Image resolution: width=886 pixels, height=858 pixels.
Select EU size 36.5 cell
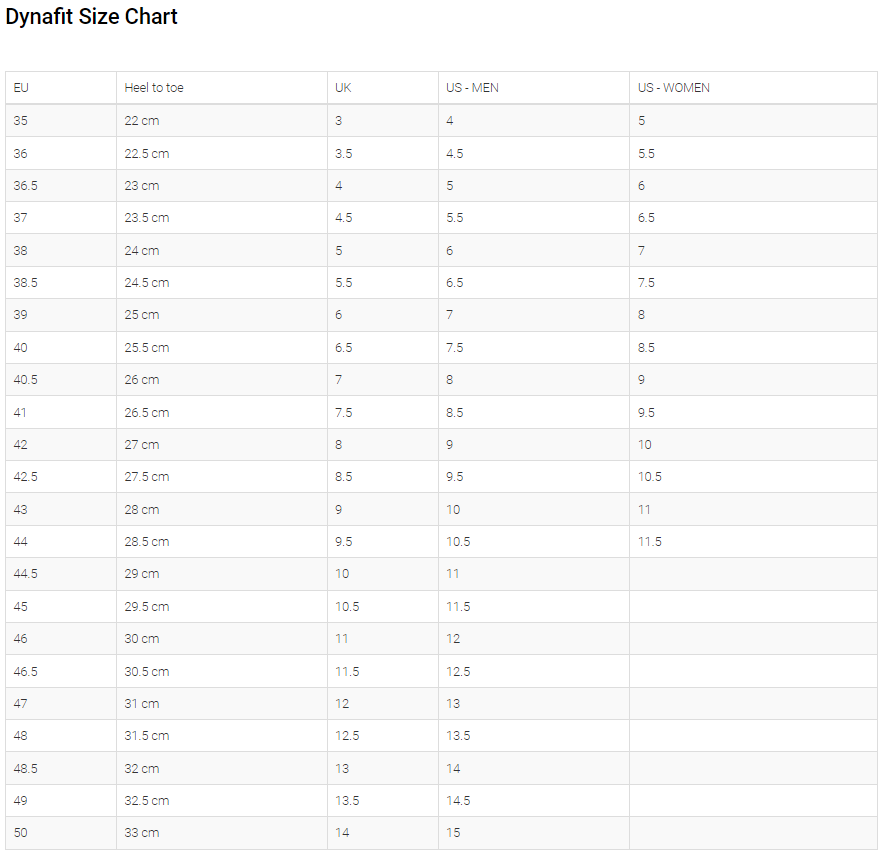pyautogui.click(x=26, y=186)
